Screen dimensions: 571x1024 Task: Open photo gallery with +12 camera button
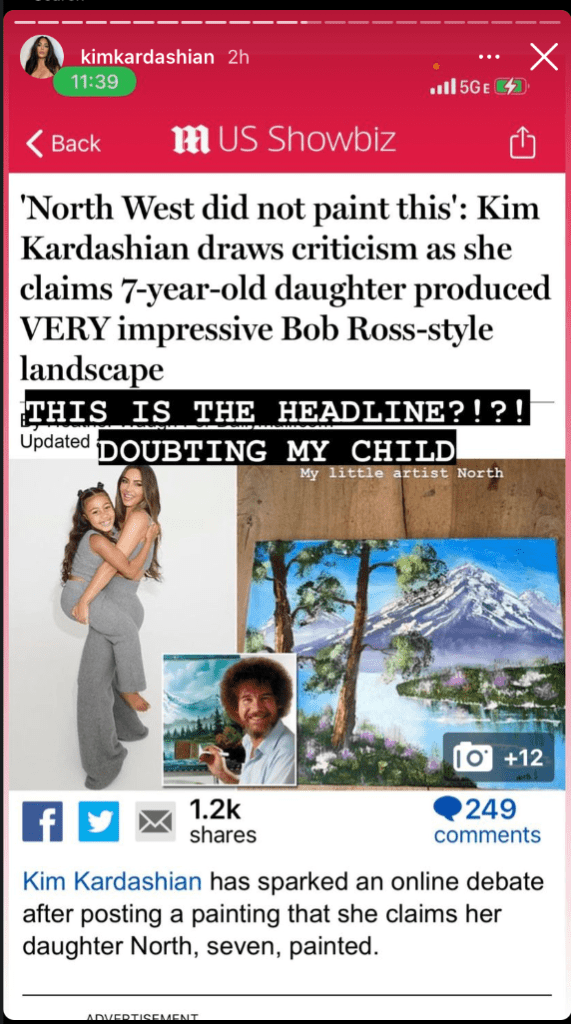(498, 758)
